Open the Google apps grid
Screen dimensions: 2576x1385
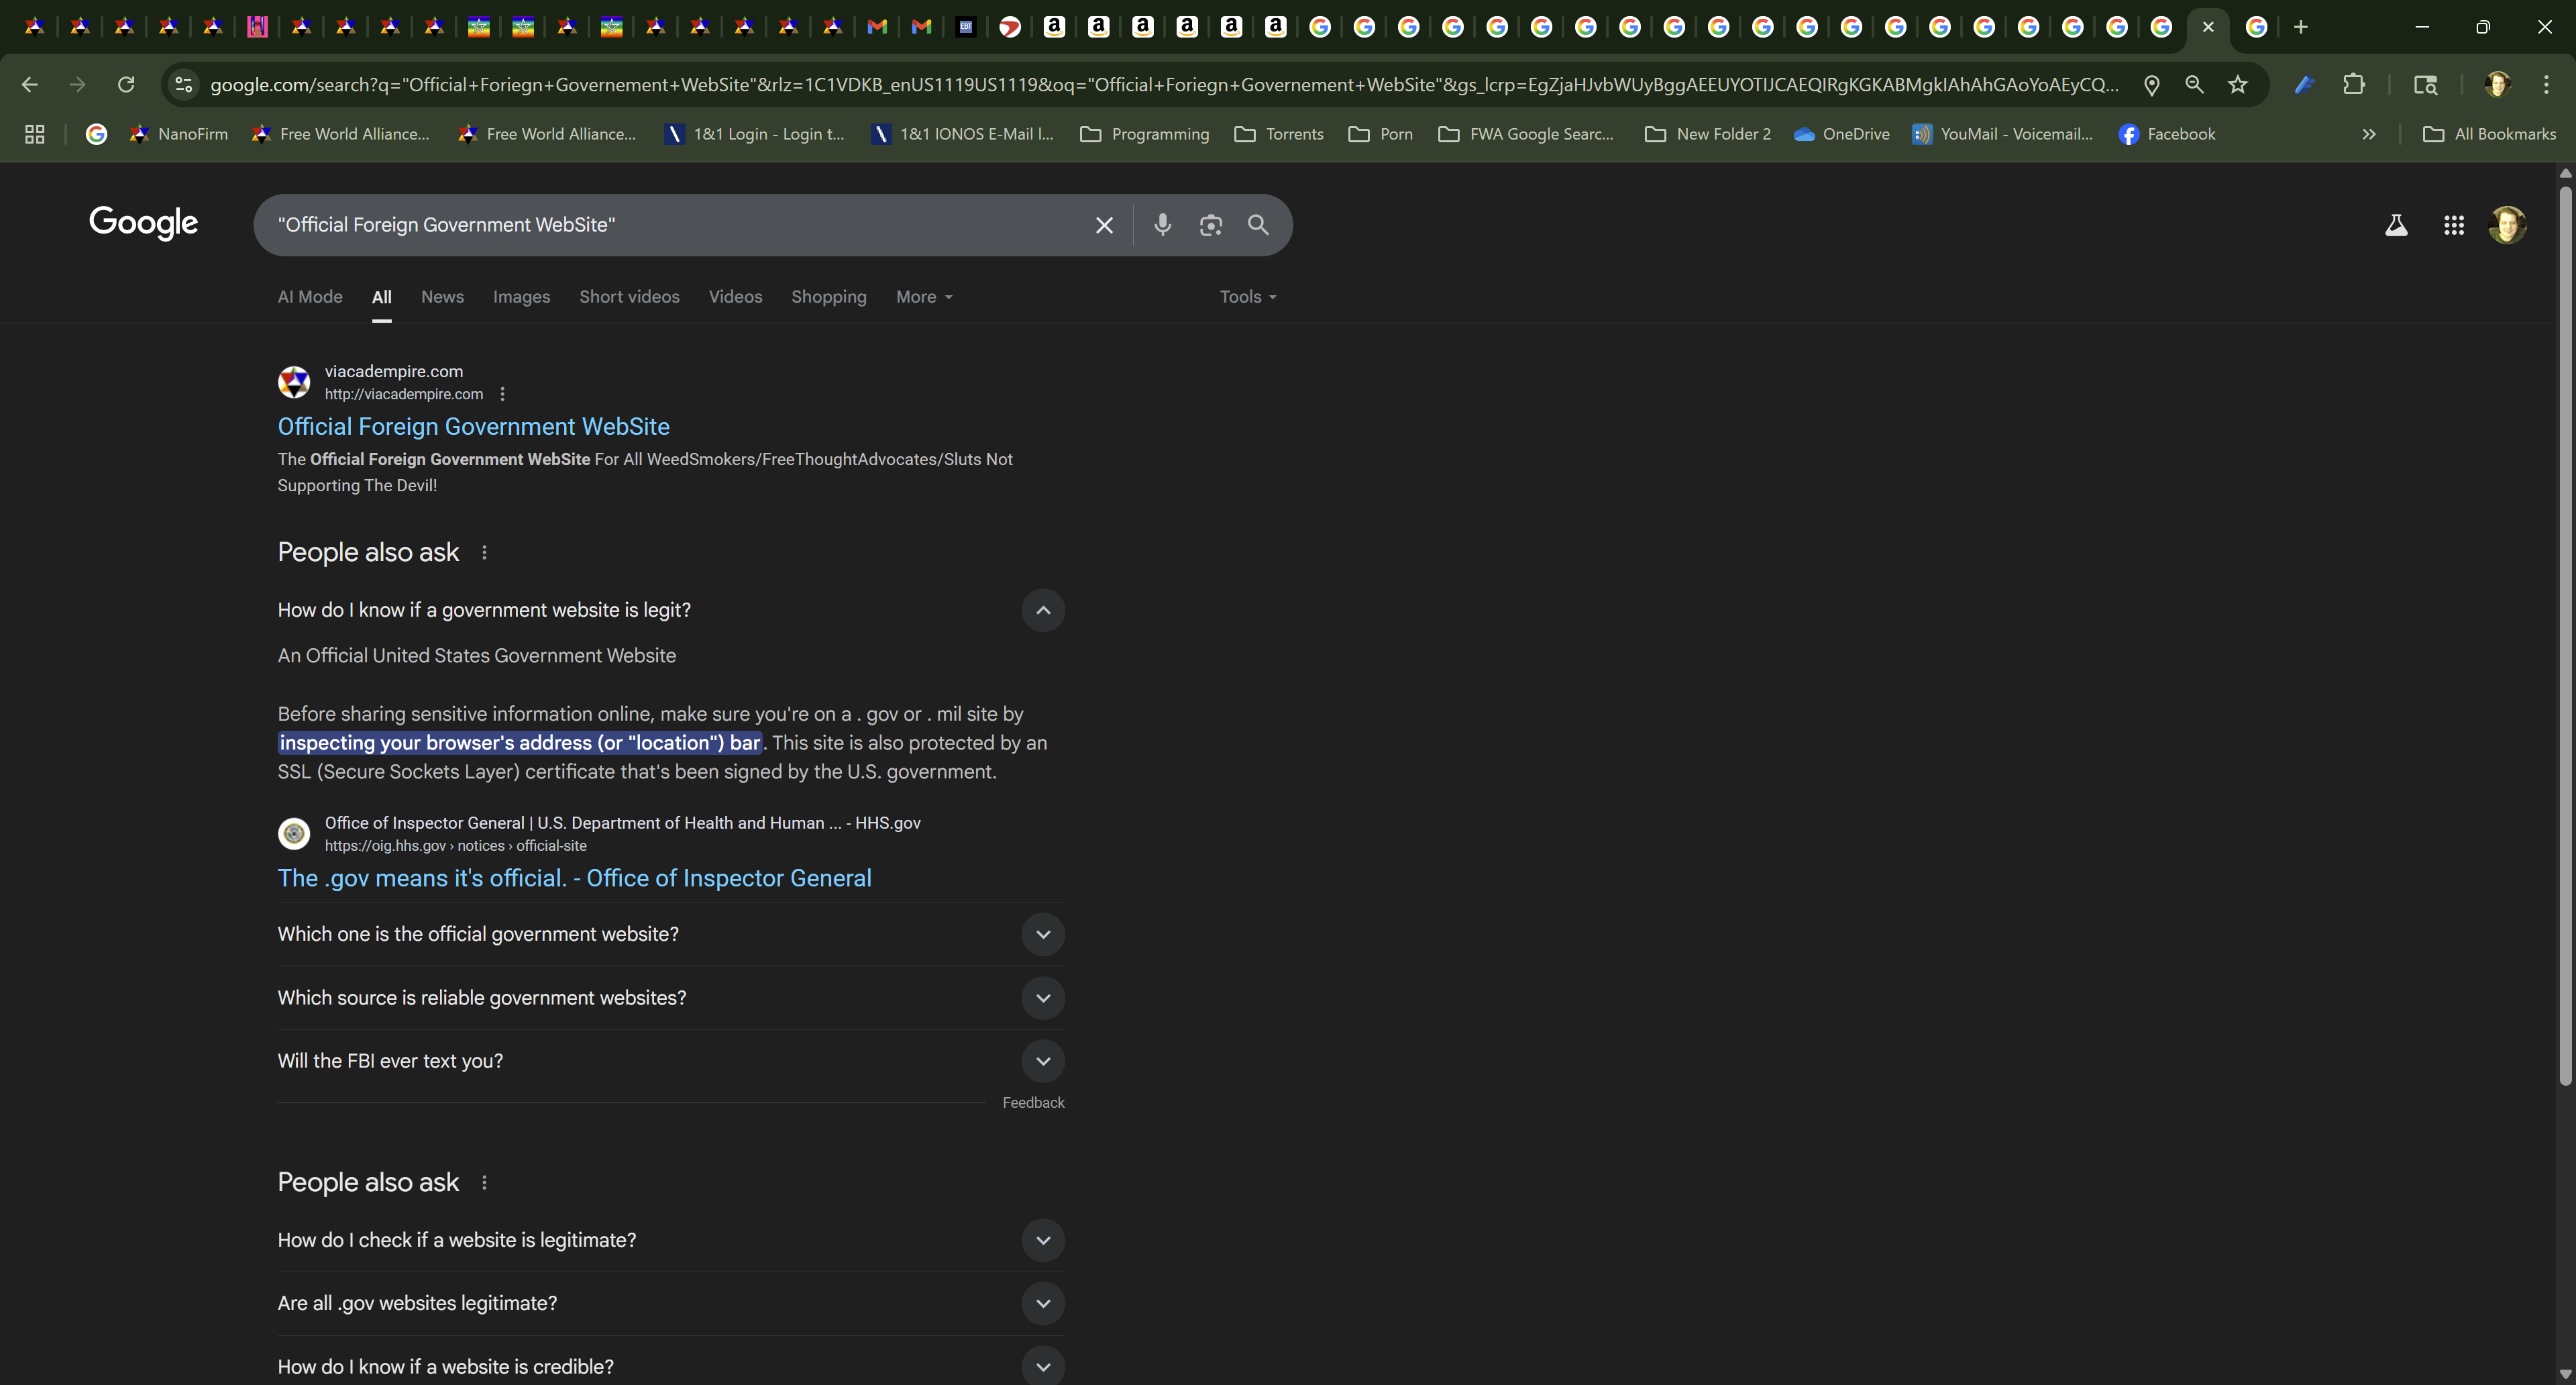pyautogui.click(x=2453, y=225)
